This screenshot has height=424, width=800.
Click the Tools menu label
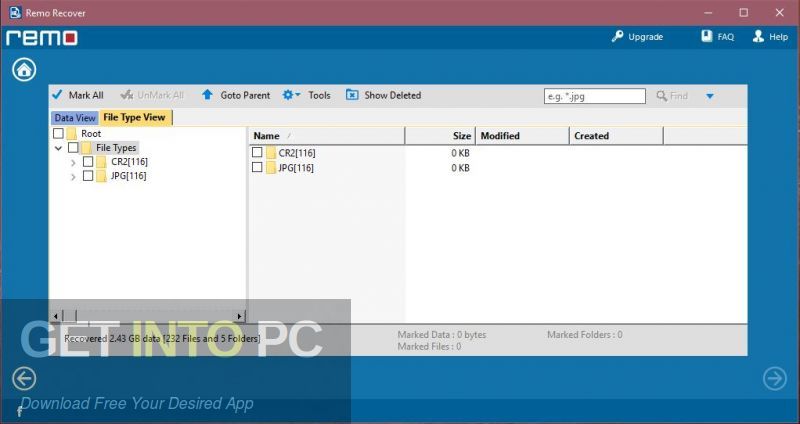click(319, 95)
